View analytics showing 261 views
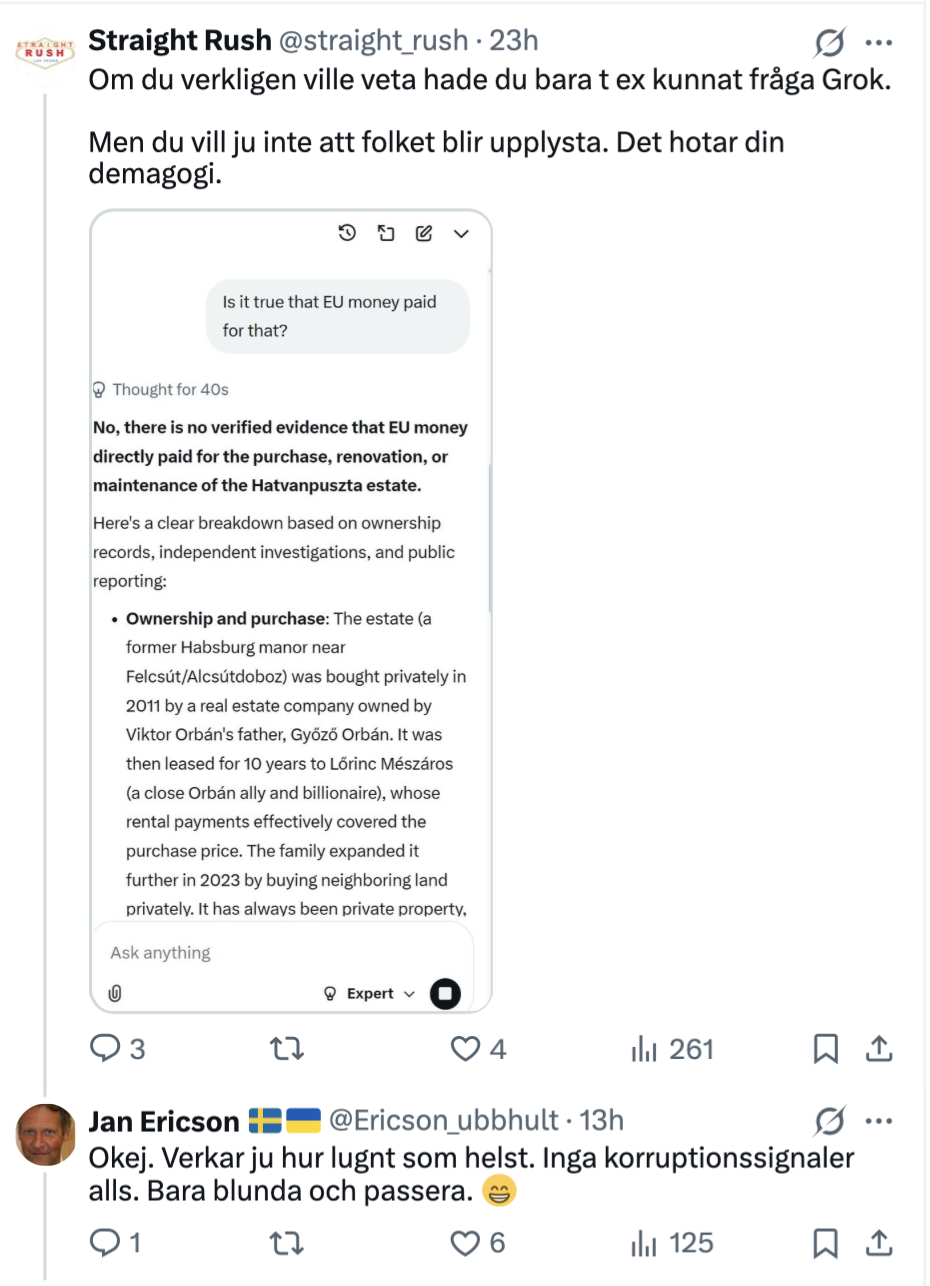This screenshot has width=930, height=1286. tap(644, 1048)
